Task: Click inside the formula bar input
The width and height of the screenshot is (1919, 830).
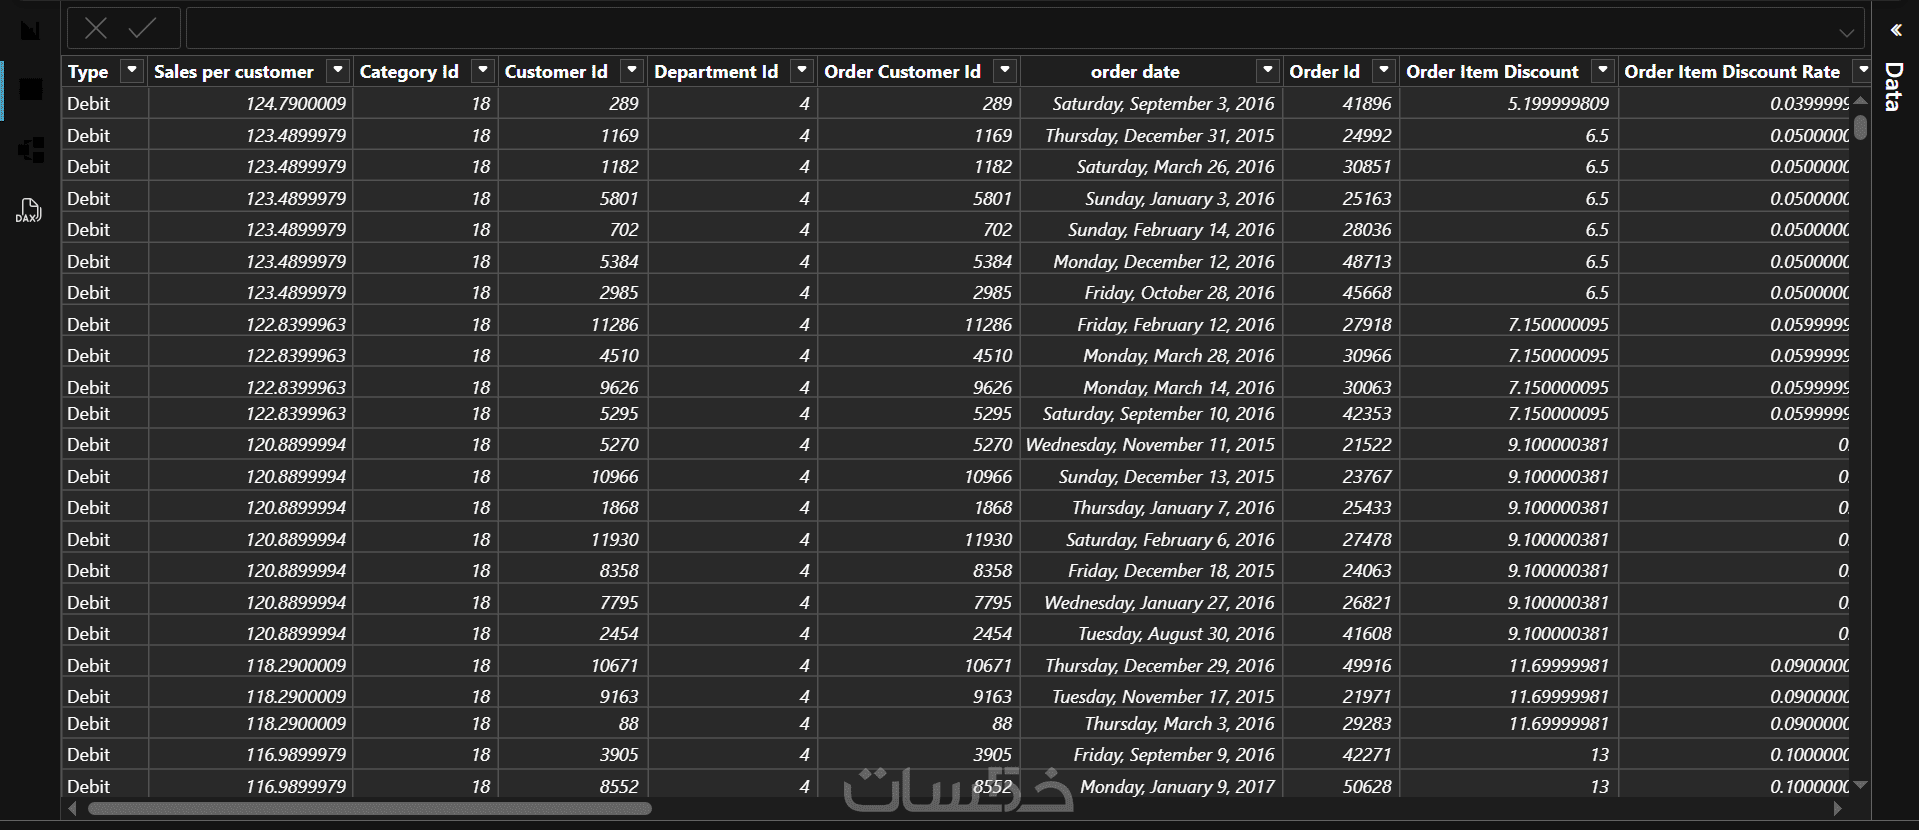Action: pos(1000,29)
